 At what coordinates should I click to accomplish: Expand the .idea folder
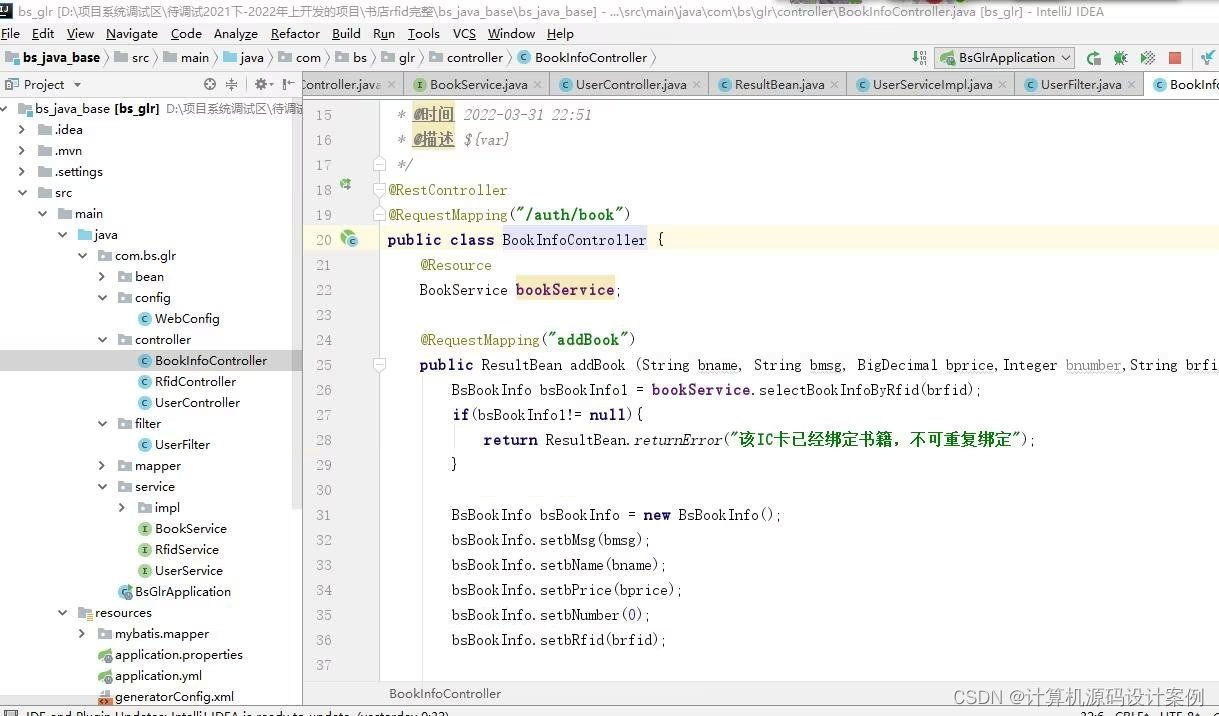point(22,130)
